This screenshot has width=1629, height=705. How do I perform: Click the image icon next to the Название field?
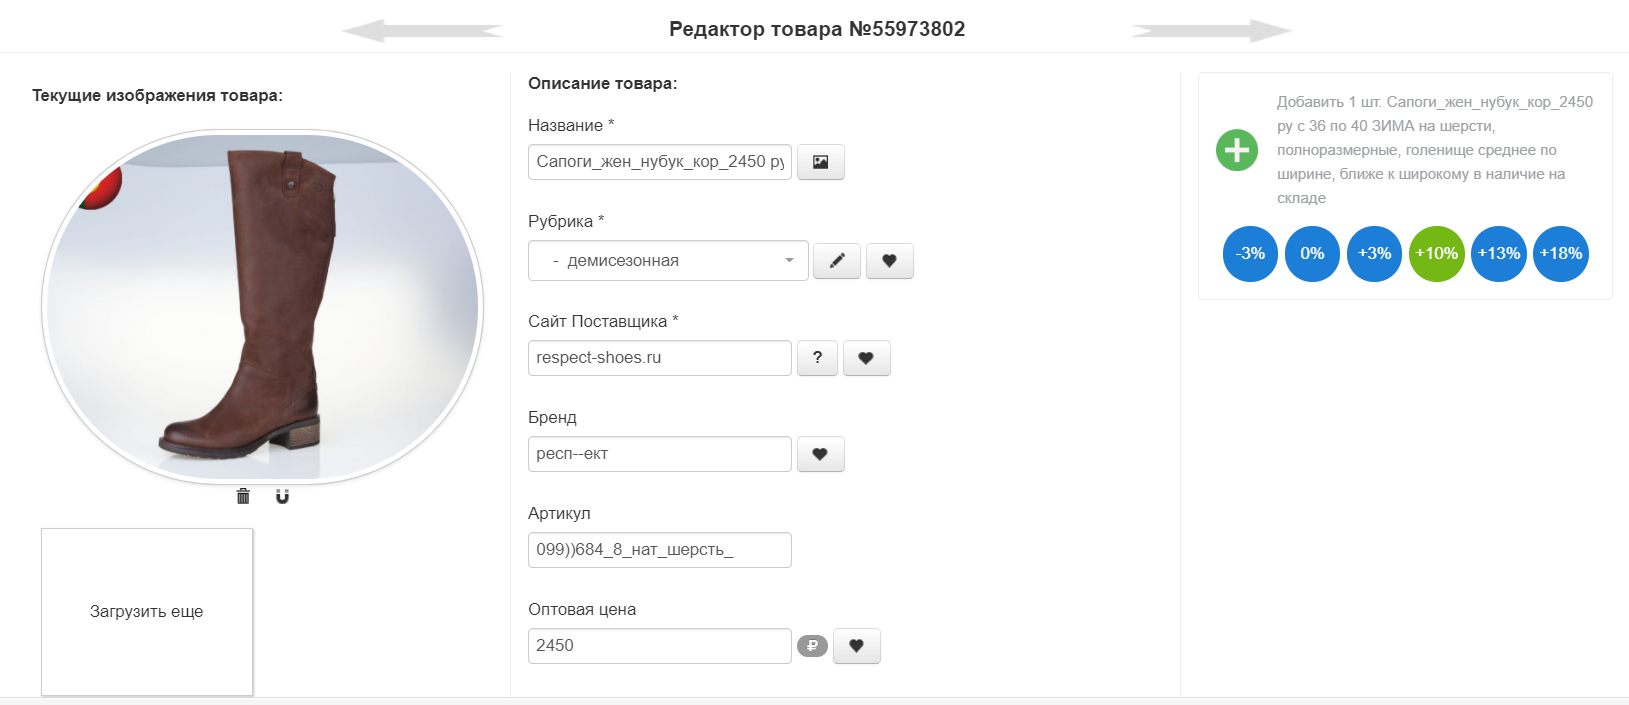click(x=820, y=162)
